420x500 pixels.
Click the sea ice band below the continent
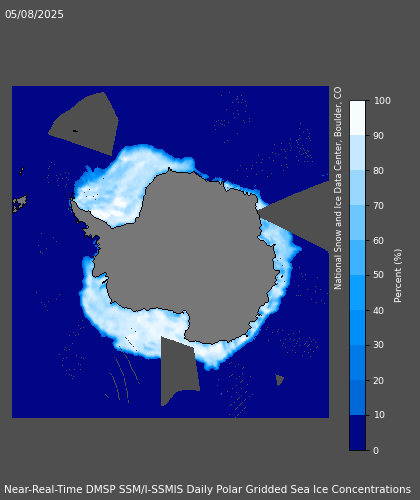click(140, 333)
